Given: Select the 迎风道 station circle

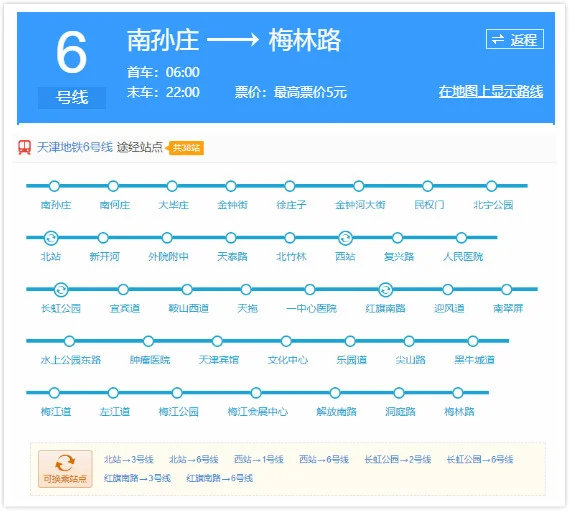Looking at the screenshot, I should pyautogui.click(x=448, y=290).
